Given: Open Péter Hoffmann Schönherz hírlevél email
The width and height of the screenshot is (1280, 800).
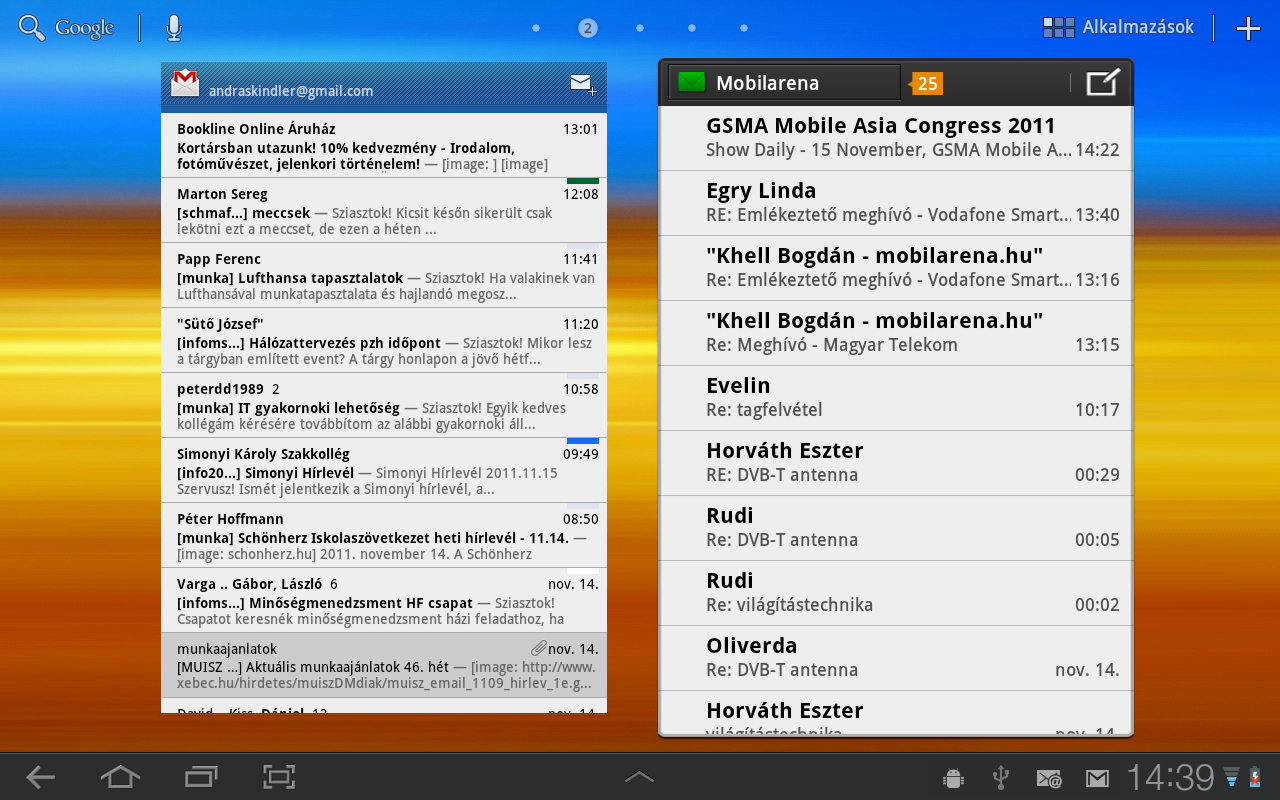Looking at the screenshot, I should tap(384, 535).
